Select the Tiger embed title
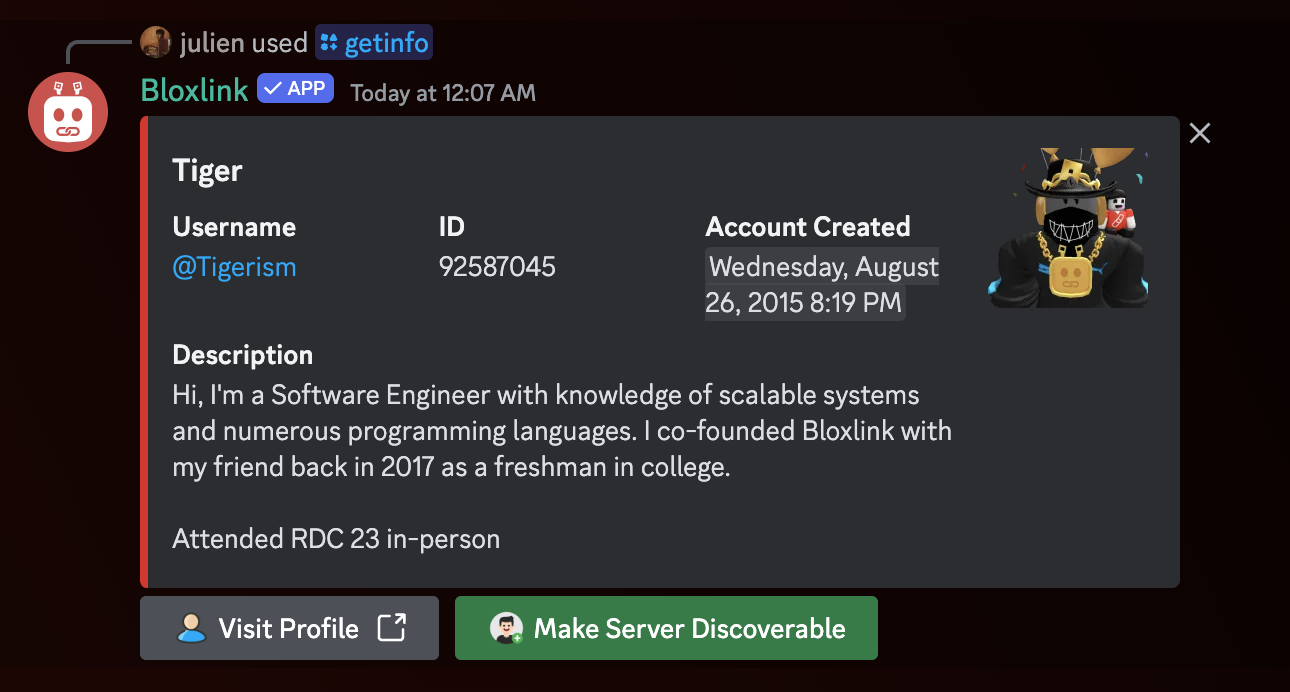Screen dimensions: 1290x692 pos(207,170)
